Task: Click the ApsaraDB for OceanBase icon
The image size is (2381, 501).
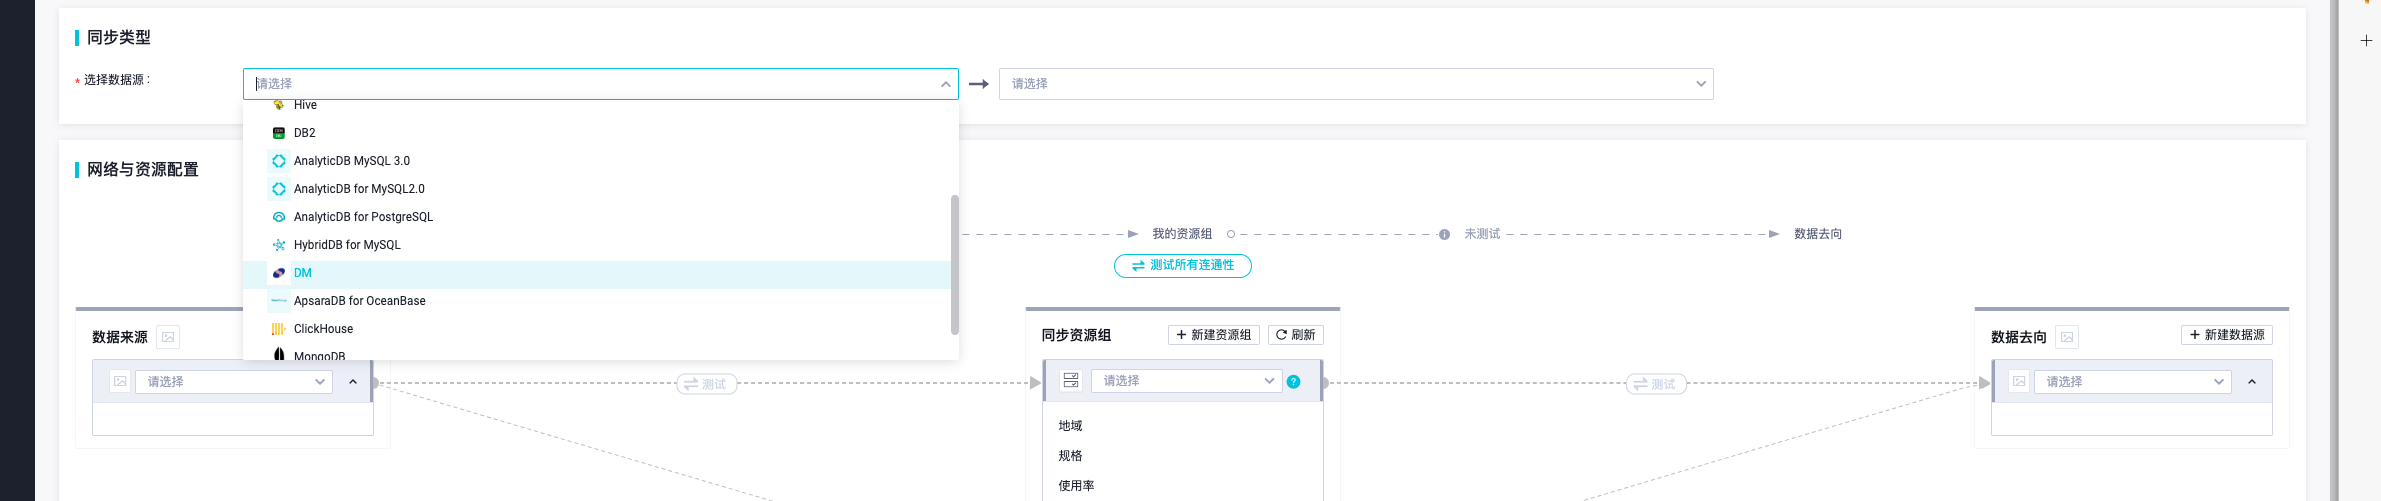Action: tap(279, 301)
